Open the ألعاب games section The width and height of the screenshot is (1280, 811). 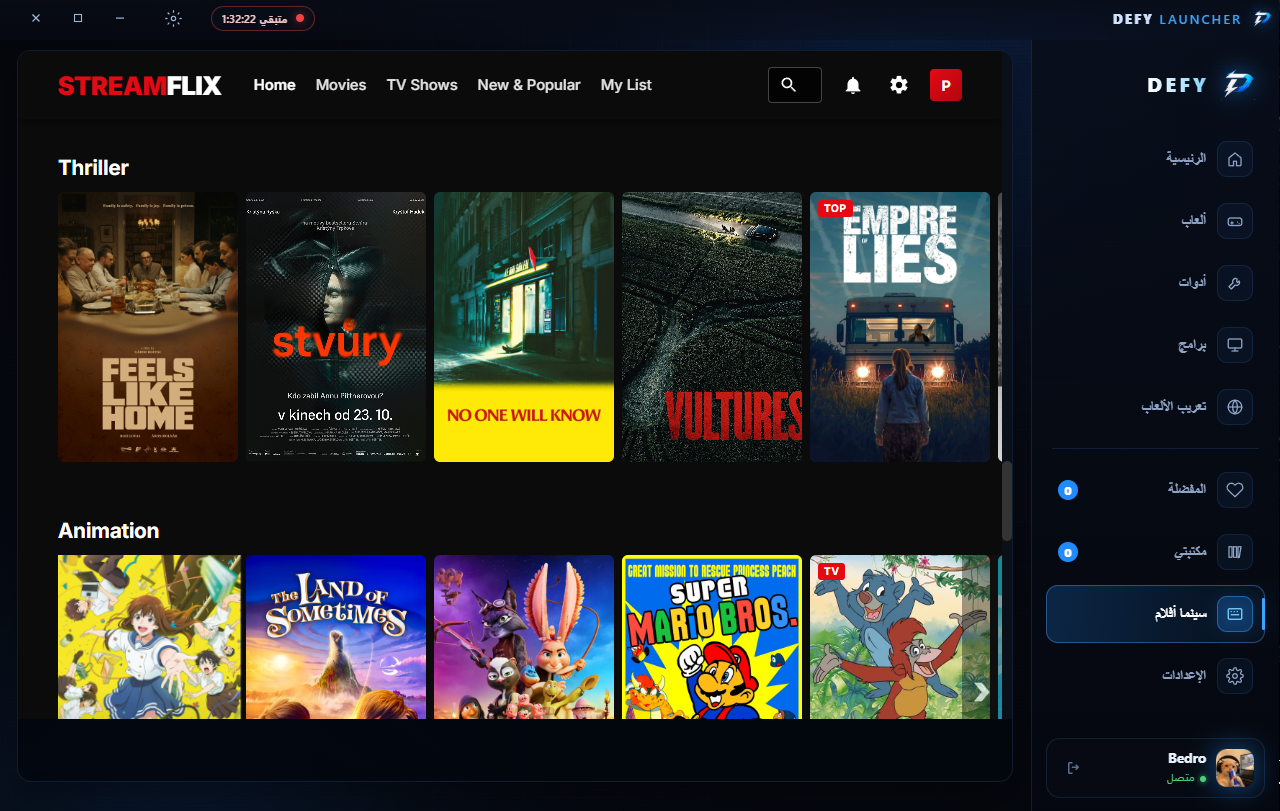pyautogui.click(x=1155, y=221)
